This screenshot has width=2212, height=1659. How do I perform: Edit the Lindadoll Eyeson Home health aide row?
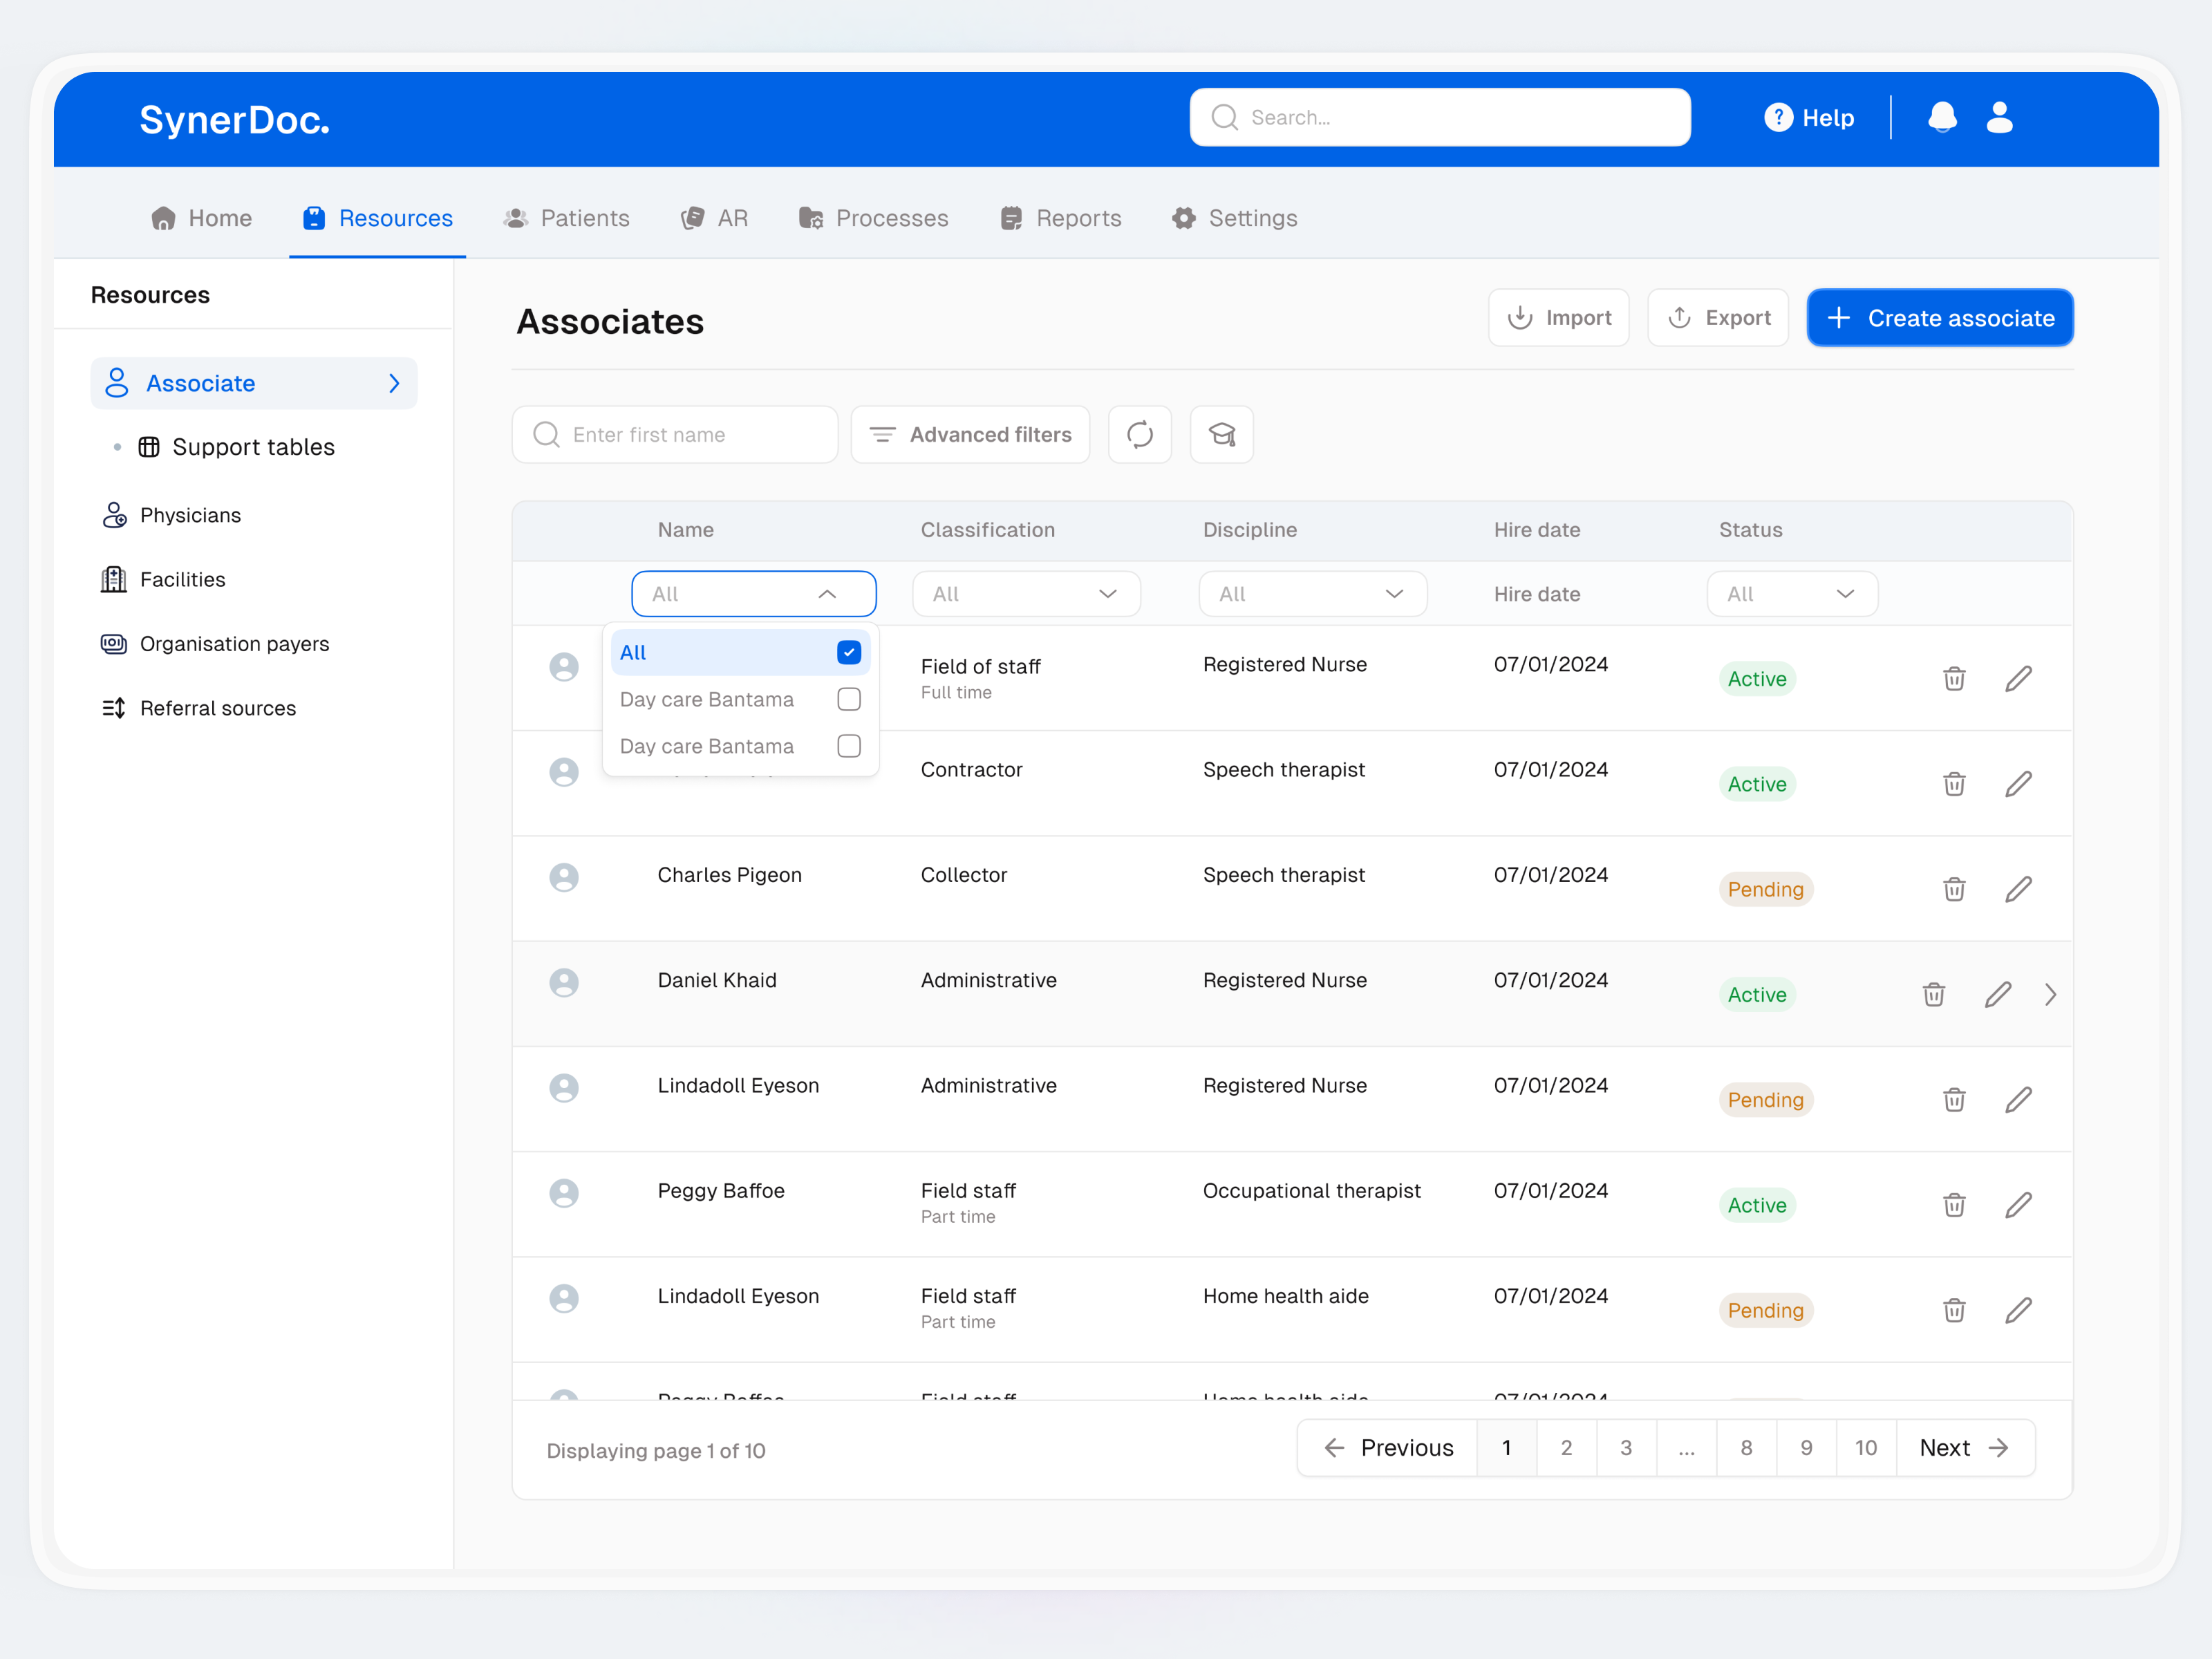[x=2018, y=1310]
